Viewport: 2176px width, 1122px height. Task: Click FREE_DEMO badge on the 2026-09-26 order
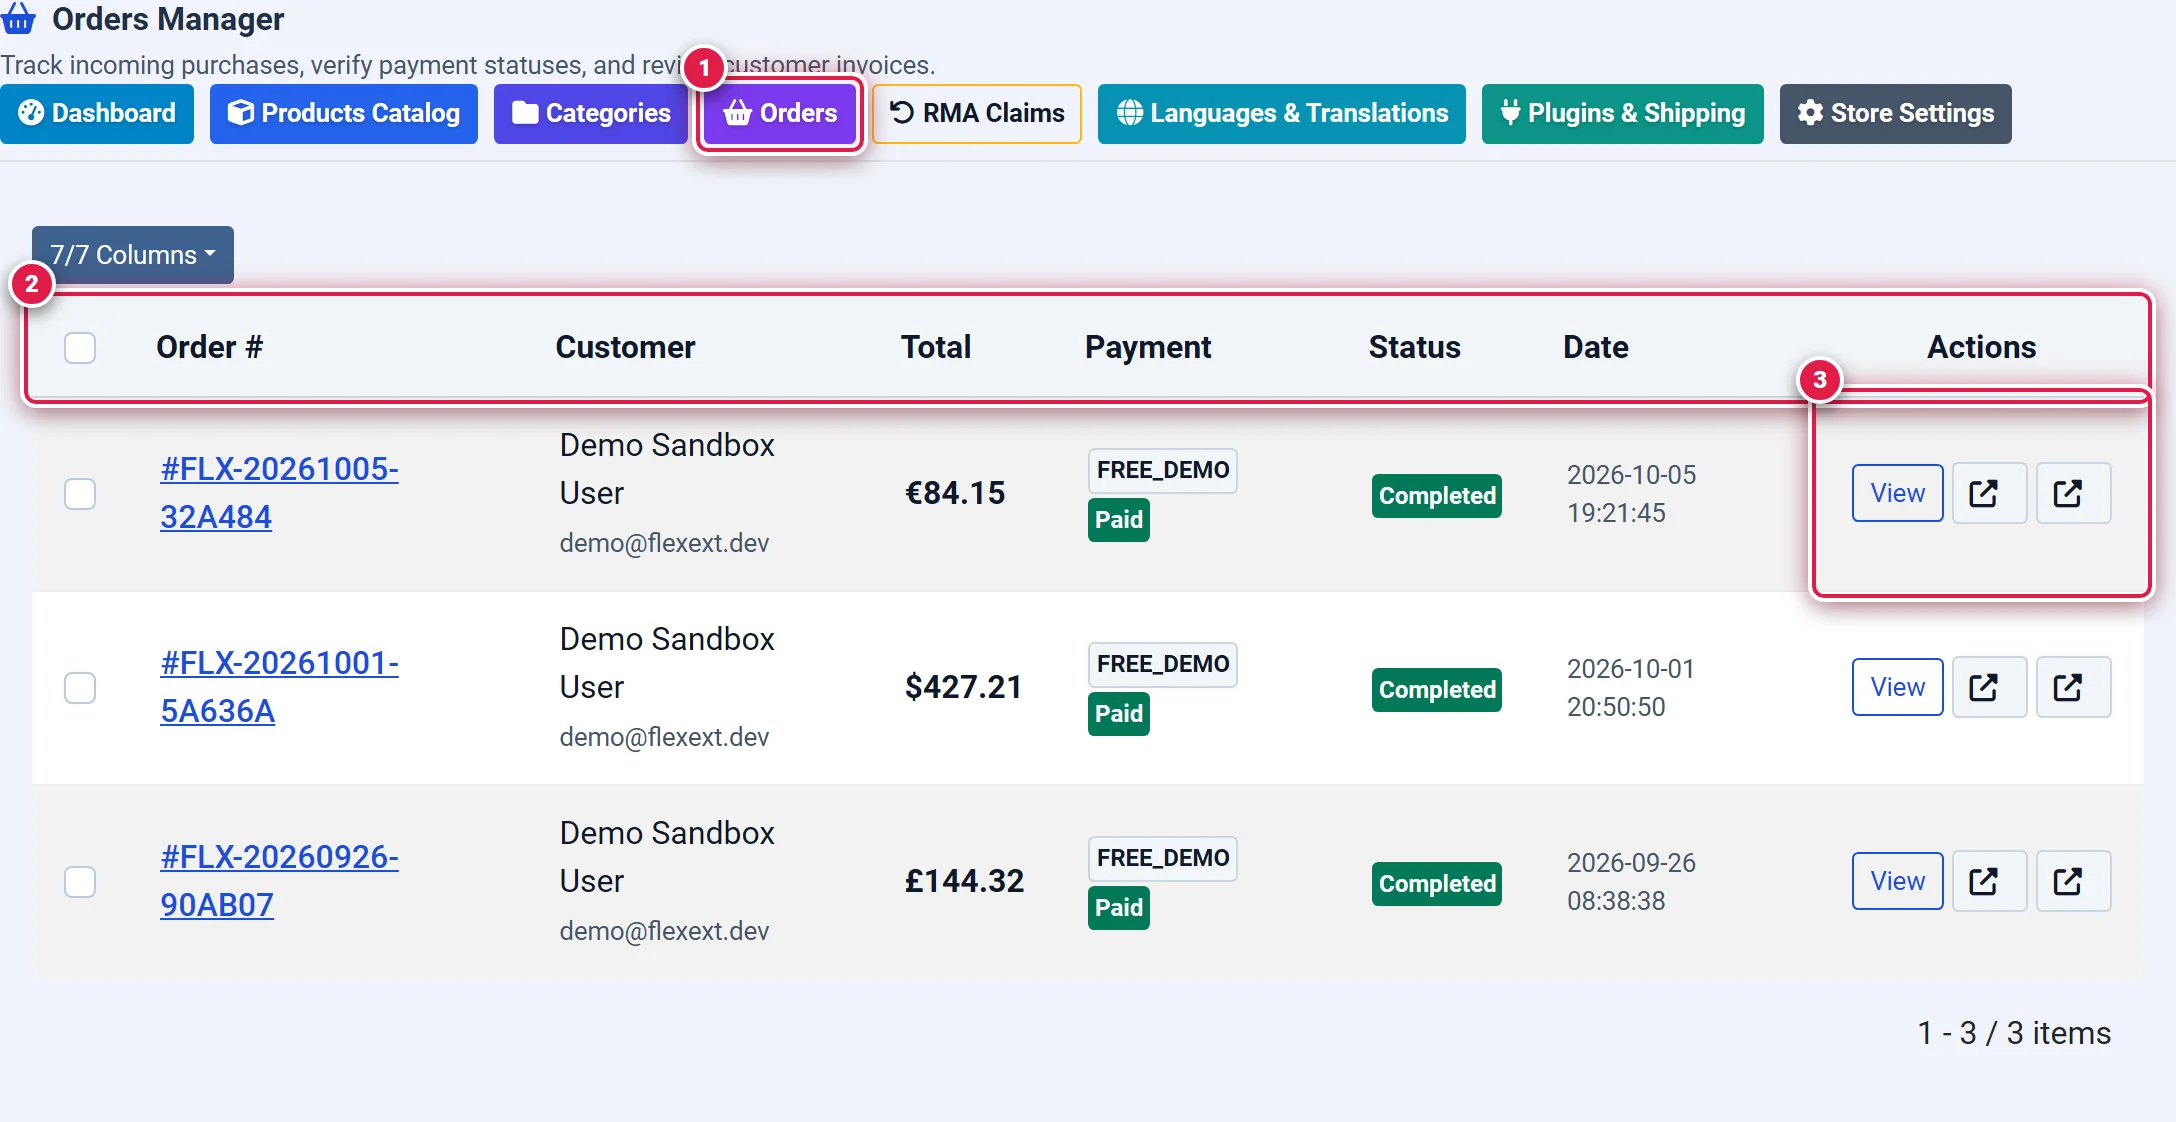point(1163,858)
